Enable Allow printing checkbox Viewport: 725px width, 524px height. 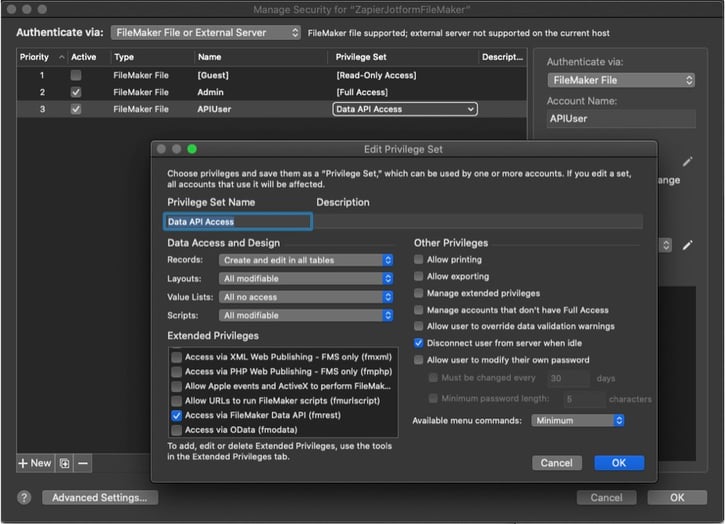(418, 259)
